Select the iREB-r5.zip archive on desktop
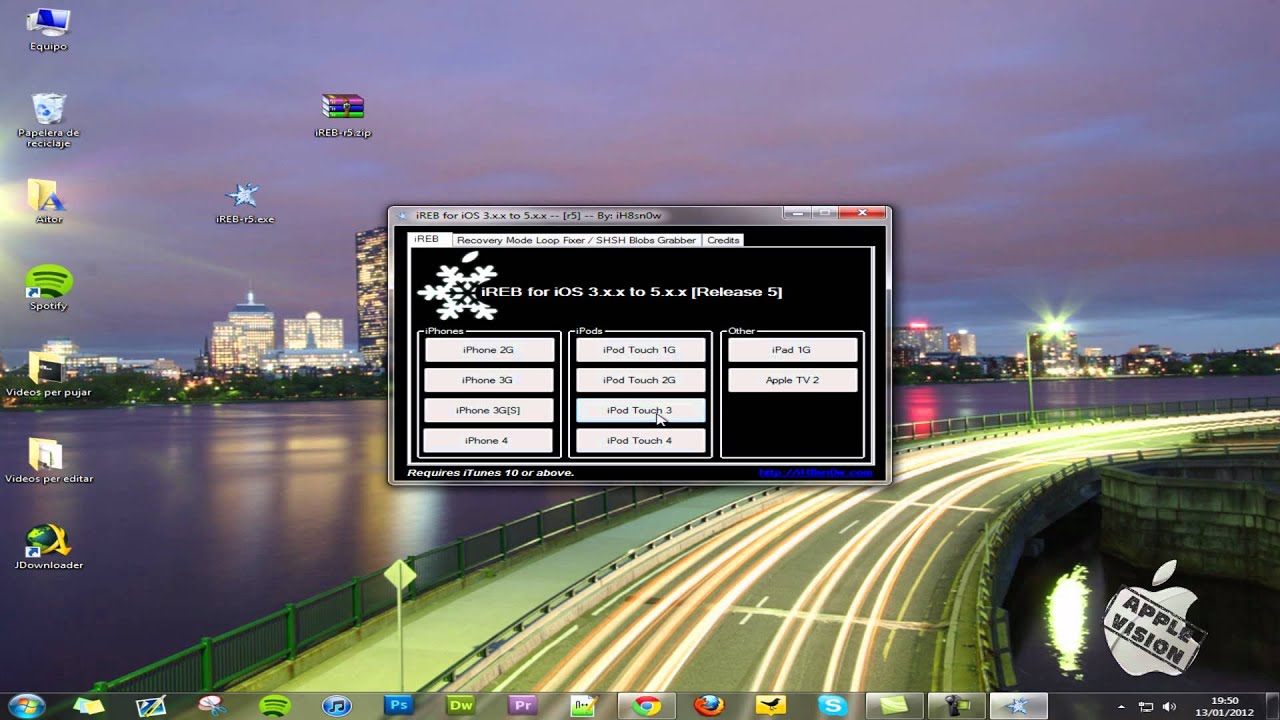The width and height of the screenshot is (1280, 720). pyautogui.click(x=343, y=115)
